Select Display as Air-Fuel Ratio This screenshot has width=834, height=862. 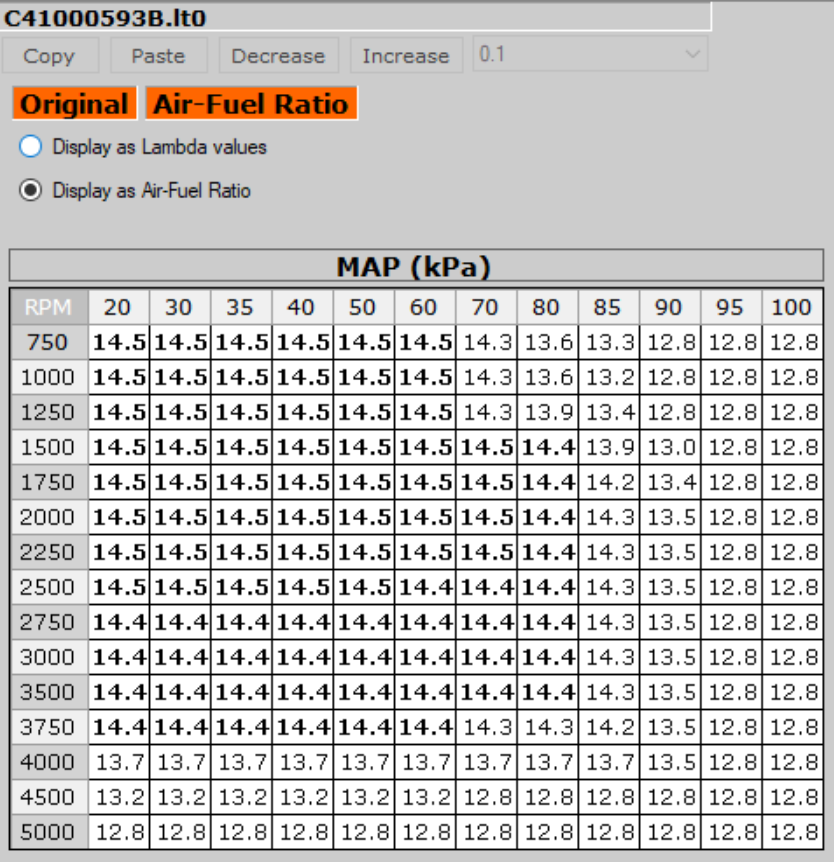(31, 190)
